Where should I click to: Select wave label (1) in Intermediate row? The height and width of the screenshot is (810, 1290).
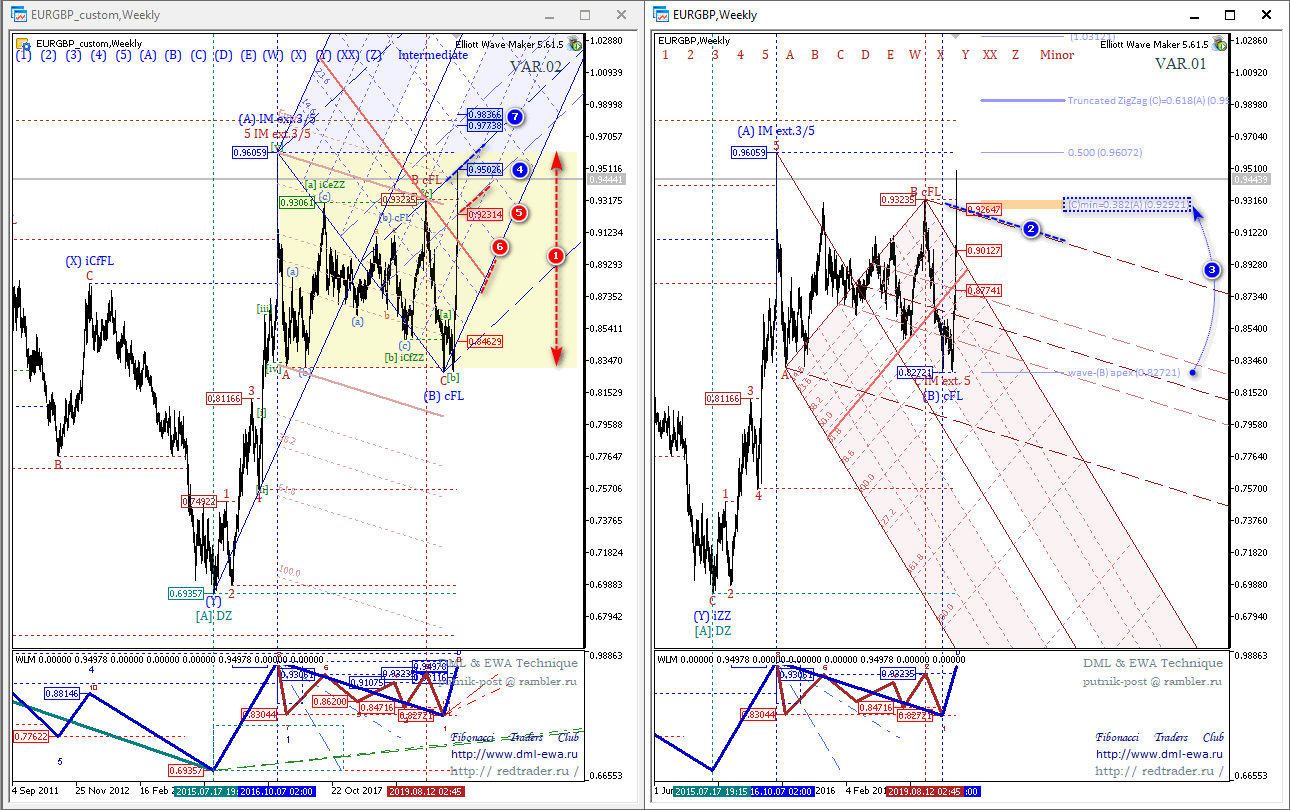click(x=22, y=55)
